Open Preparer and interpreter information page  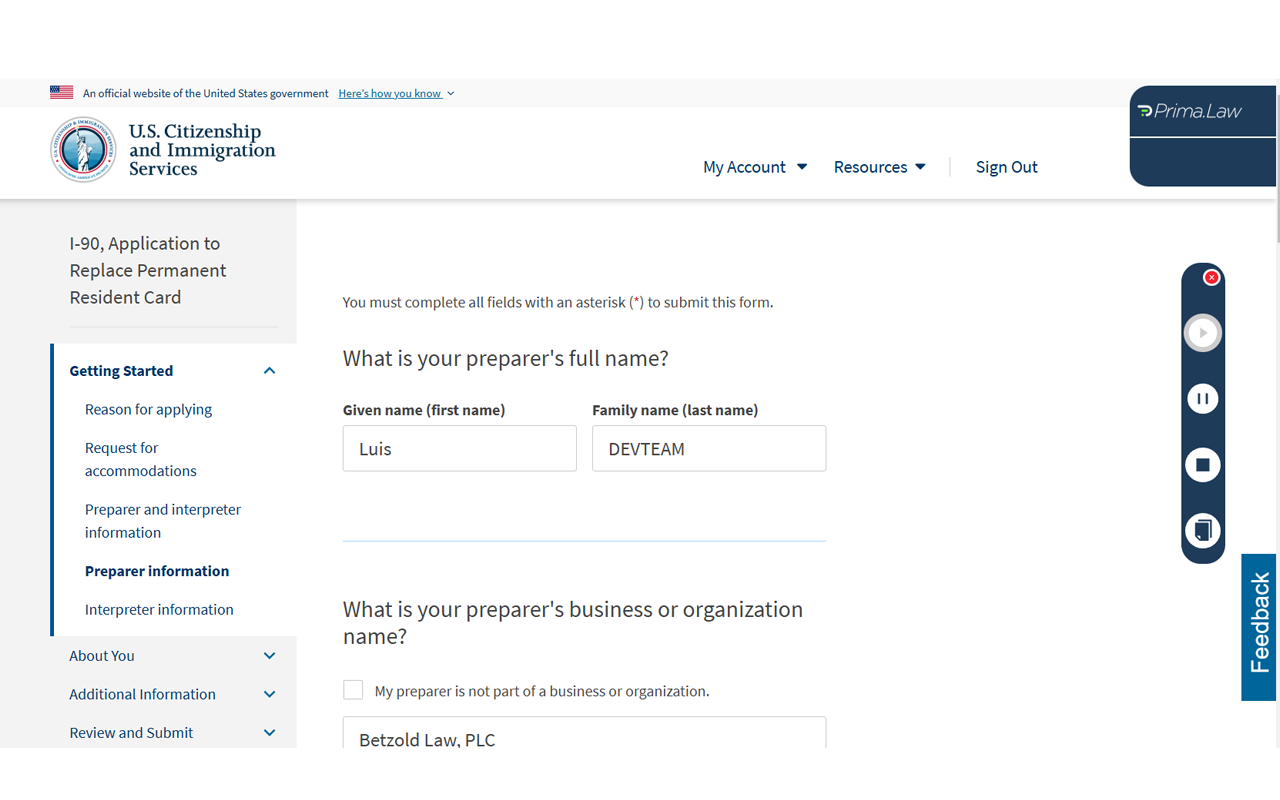tap(163, 521)
